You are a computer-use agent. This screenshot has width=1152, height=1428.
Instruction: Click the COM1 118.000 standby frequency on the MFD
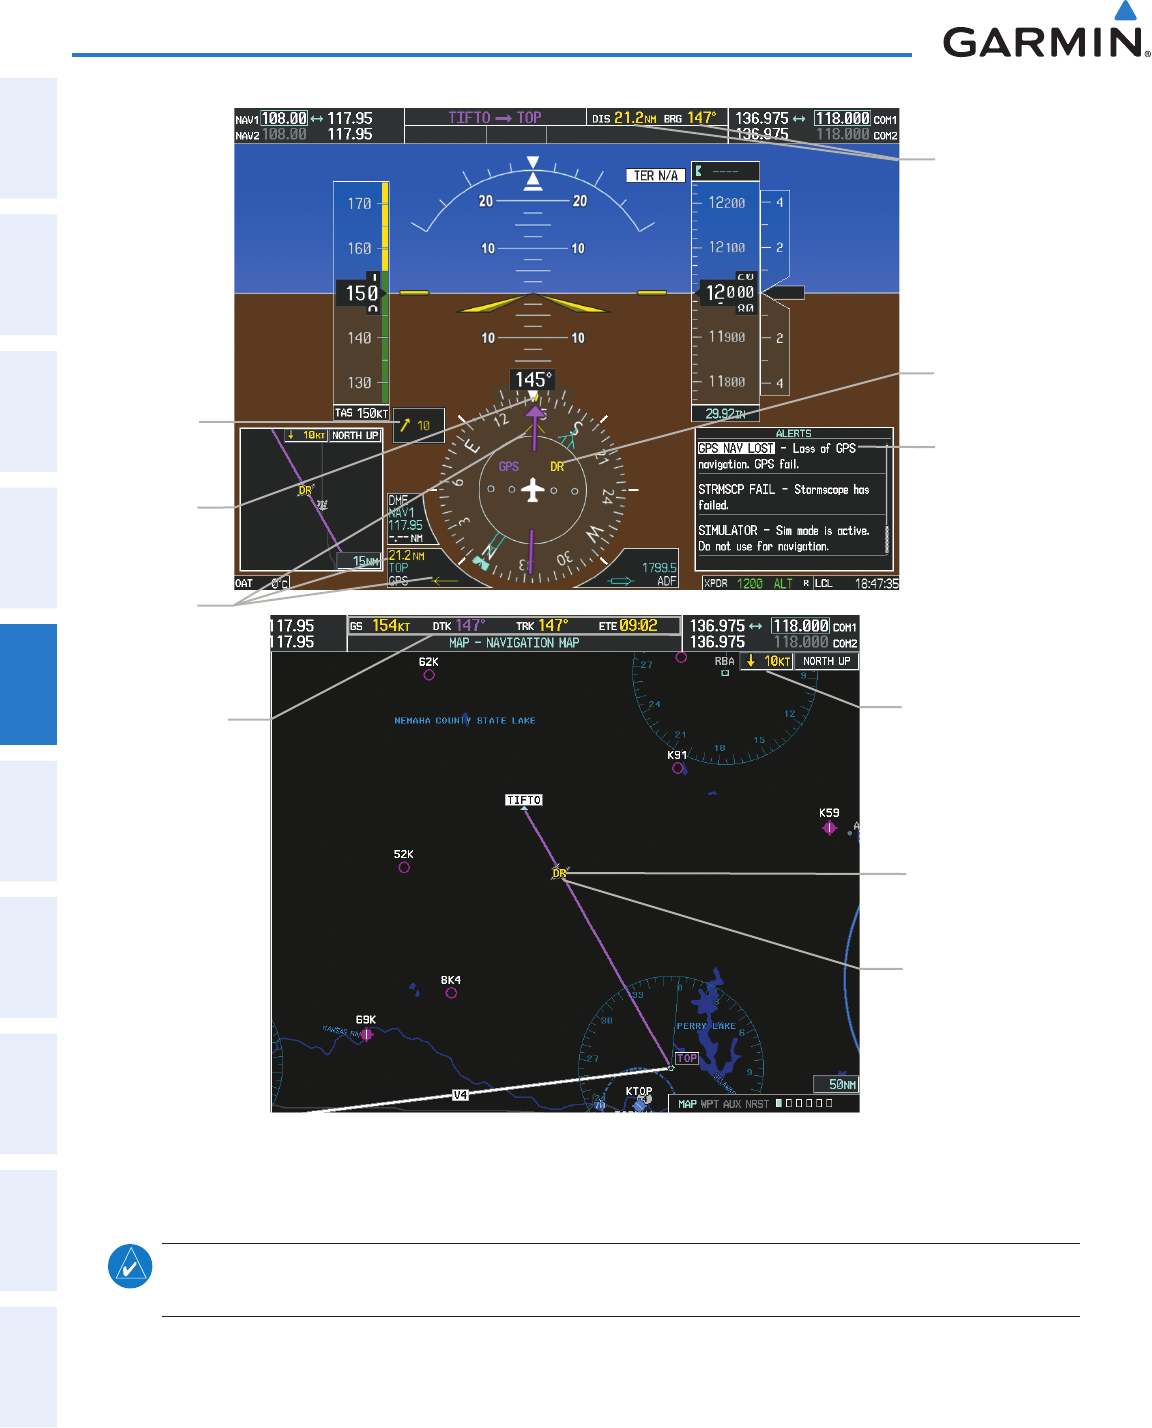(x=800, y=626)
